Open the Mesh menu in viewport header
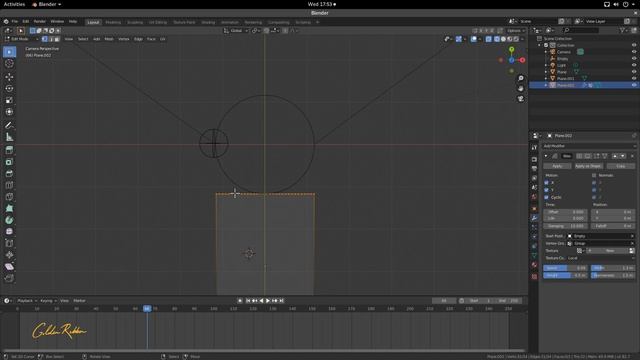 tap(109, 39)
